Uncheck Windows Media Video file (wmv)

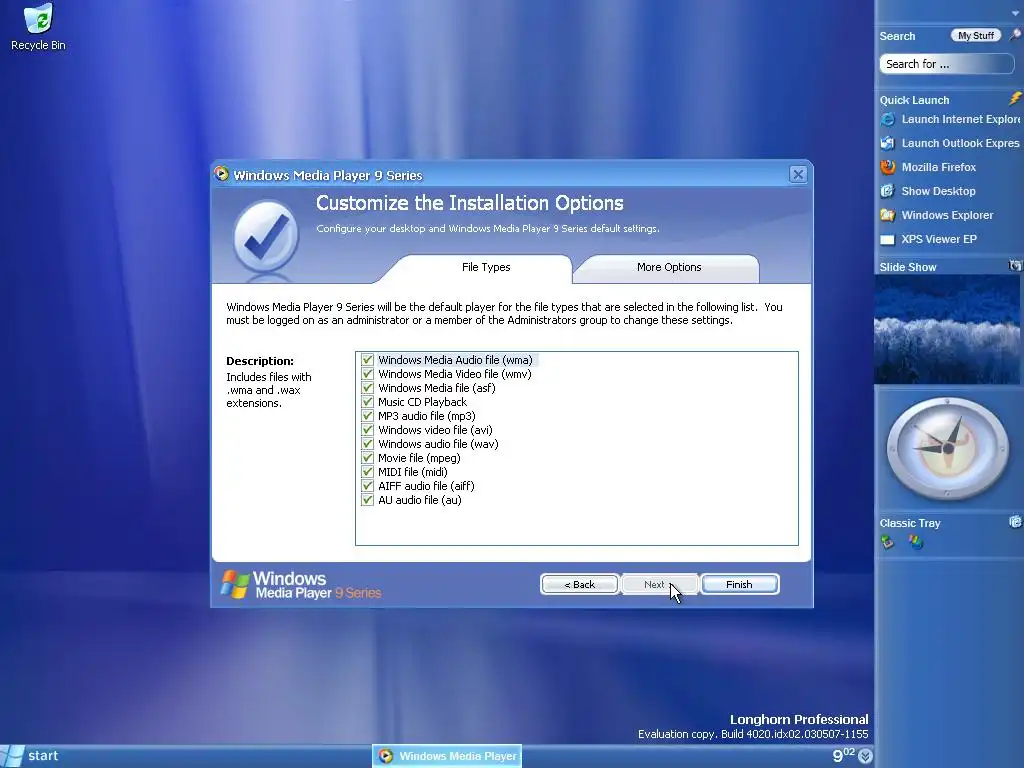click(368, 374)
